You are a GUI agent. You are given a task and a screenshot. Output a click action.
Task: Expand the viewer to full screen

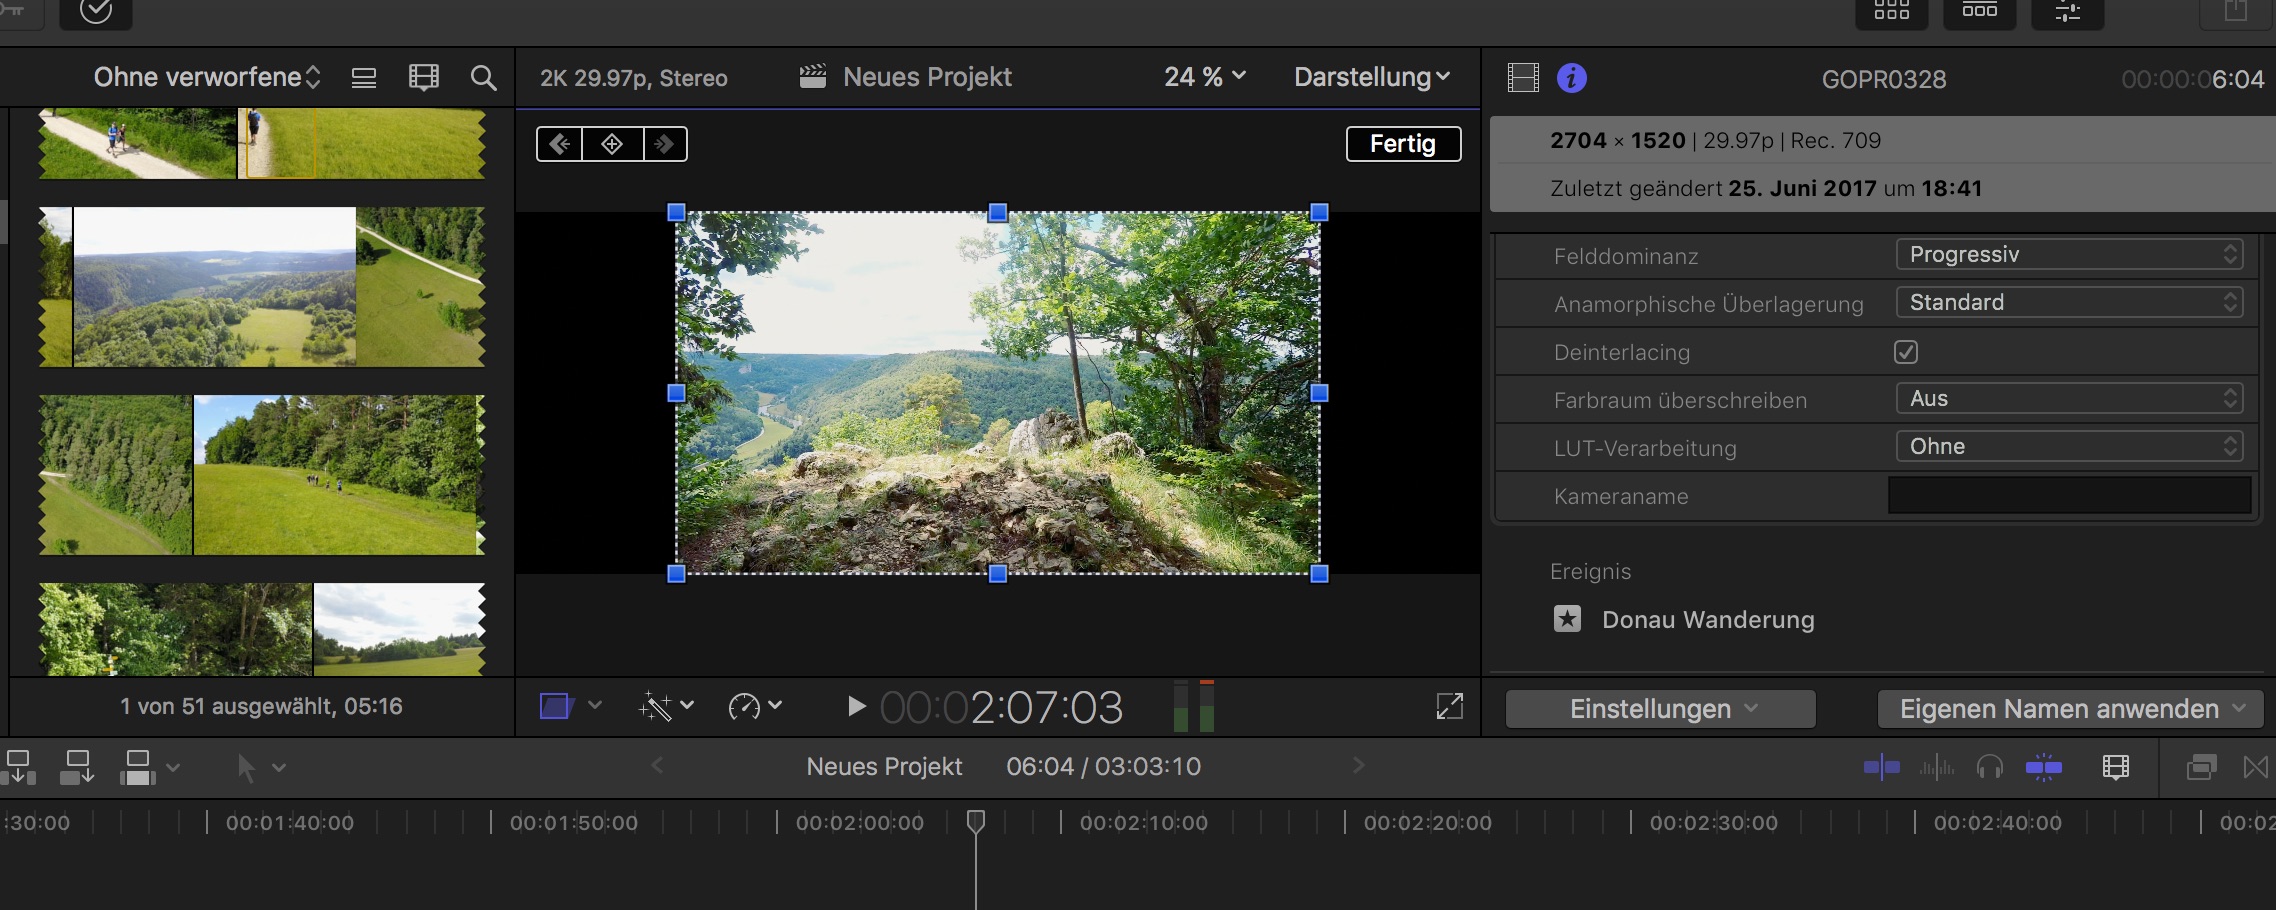tap(1449, 707)
